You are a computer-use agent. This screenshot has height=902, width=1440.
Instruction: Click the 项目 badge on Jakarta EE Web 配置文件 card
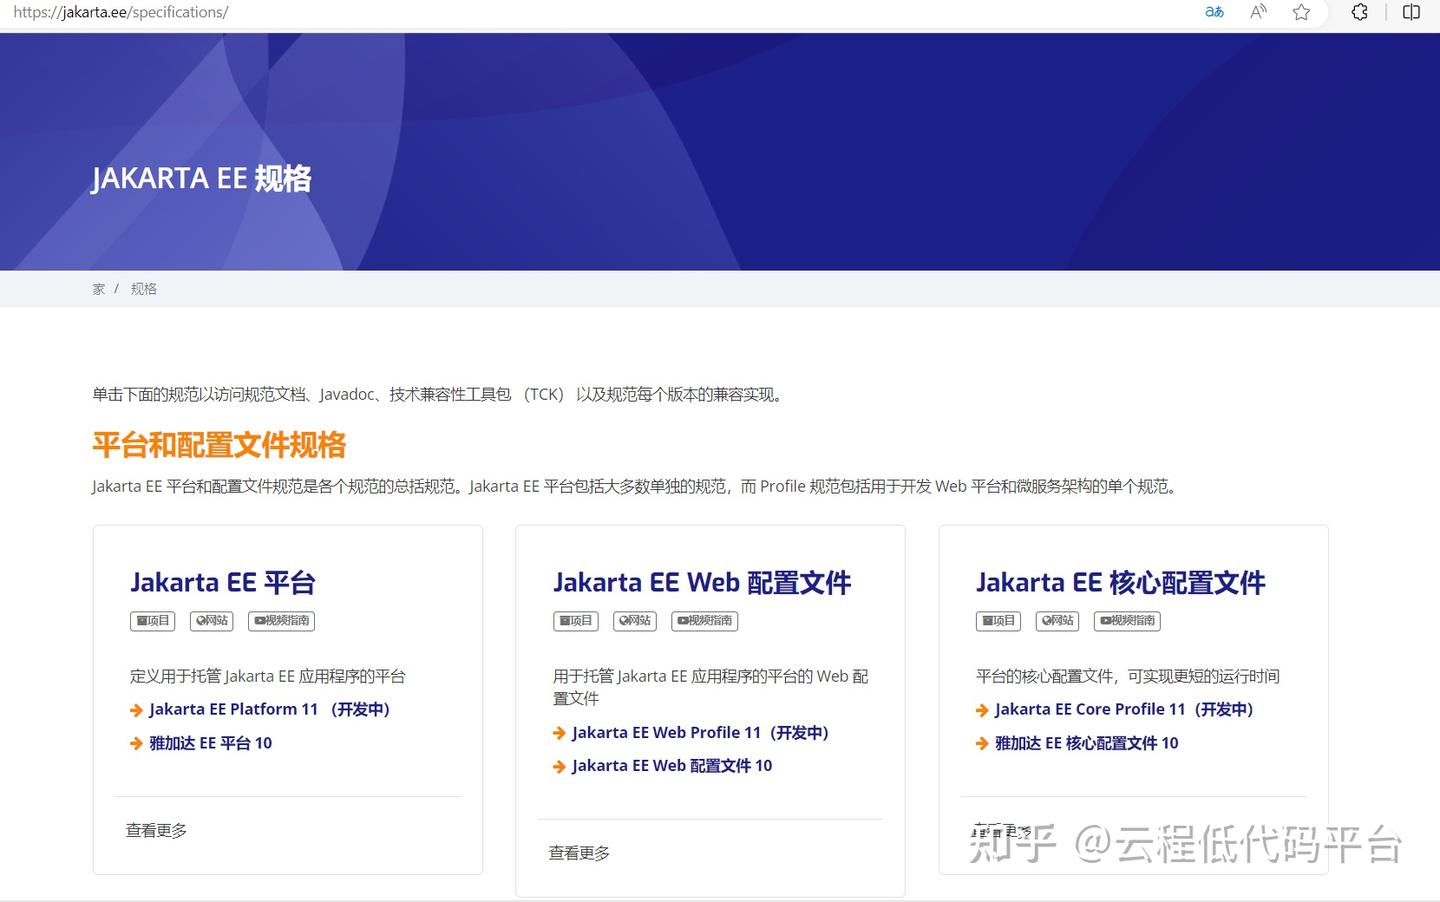[575, 620]
